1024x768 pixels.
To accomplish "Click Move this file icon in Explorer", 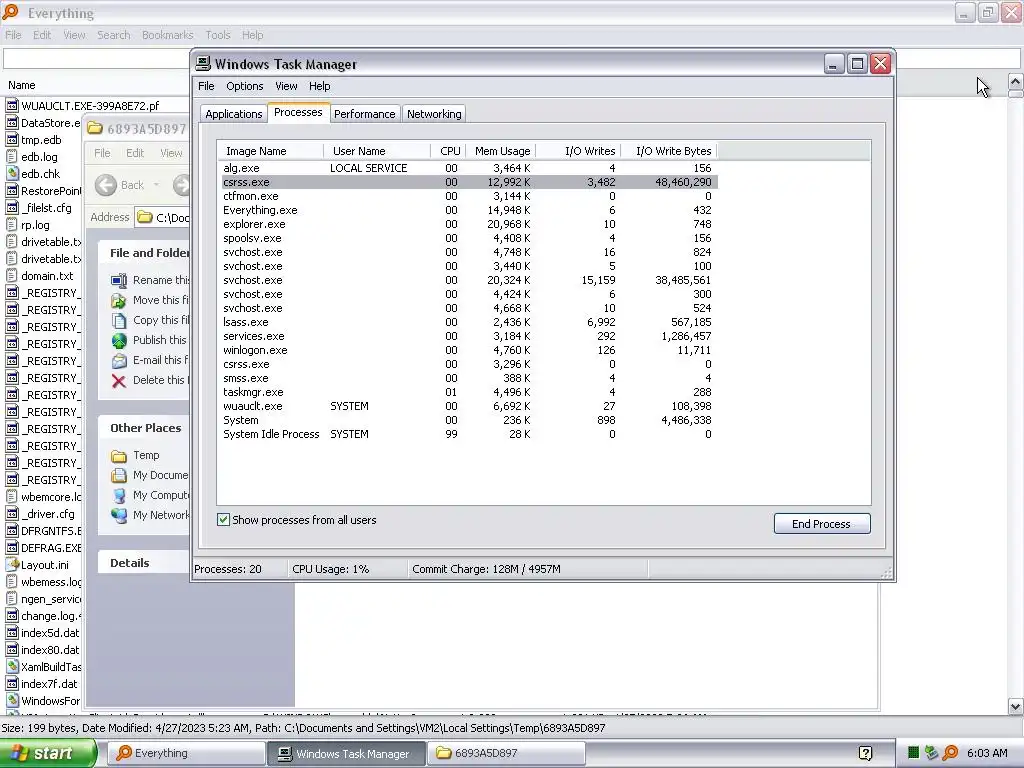I will (119, 300).
